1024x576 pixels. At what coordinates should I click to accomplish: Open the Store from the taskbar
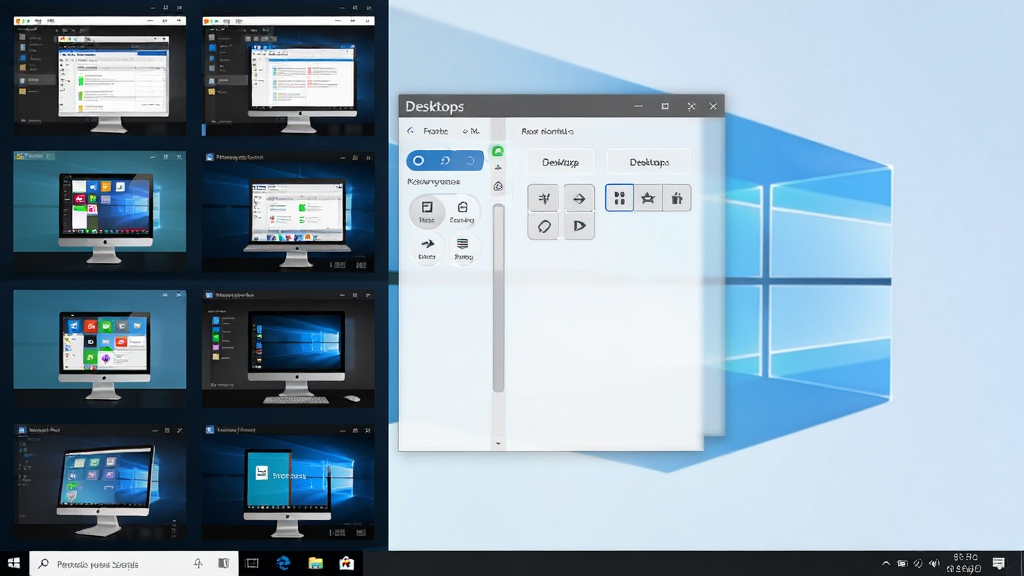pyautogui.click(x=346, y=563)
